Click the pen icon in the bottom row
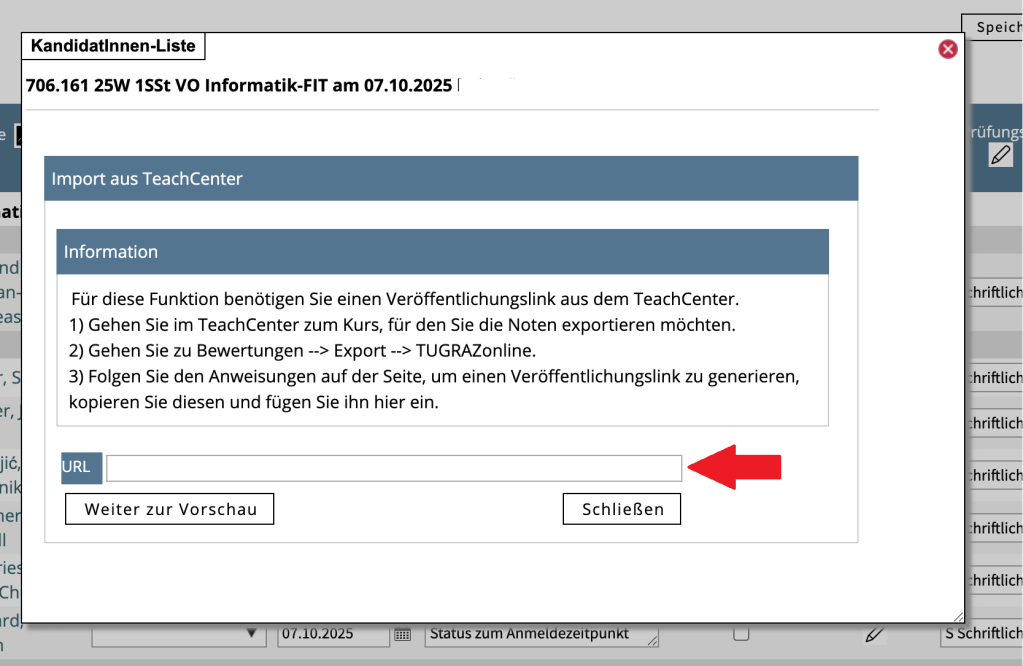The width and height of the screenshot is (1023, 666). [x=875, y=634]
